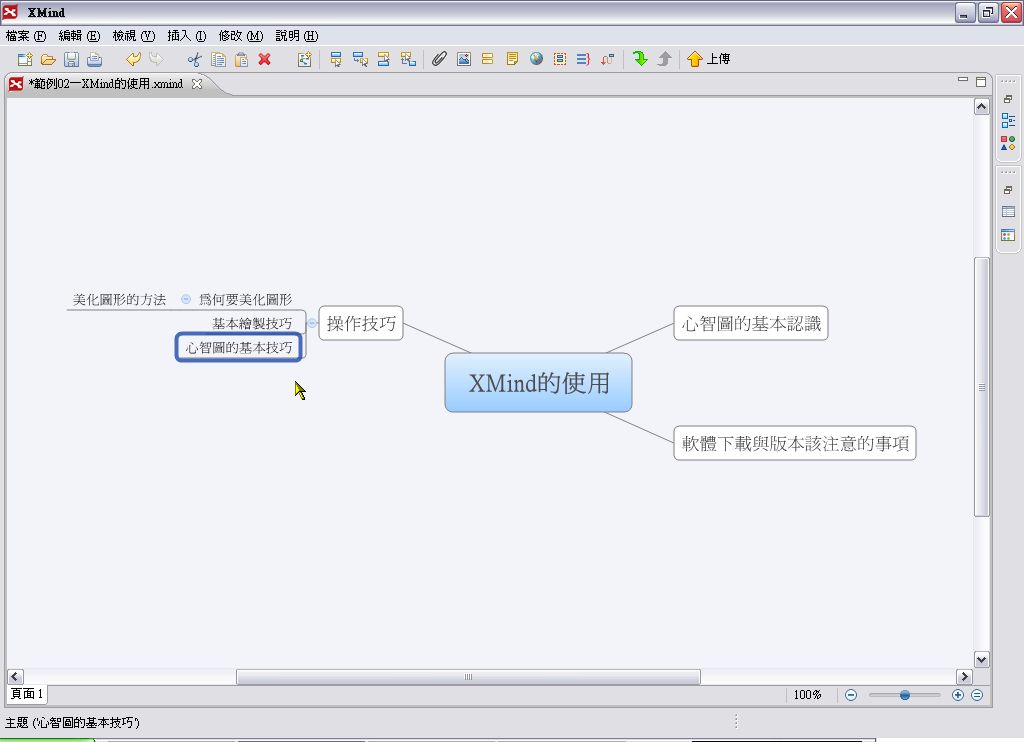
Task: Click the Label toolbar icon
Action: [x=487, y=59]
